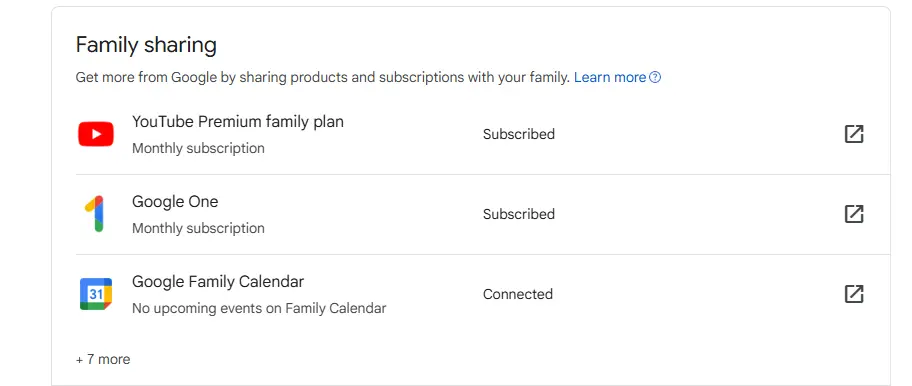Screen dimensions: 912x386
Task: Click the help question mark icon beside Learn more
Action: [655, 77]
